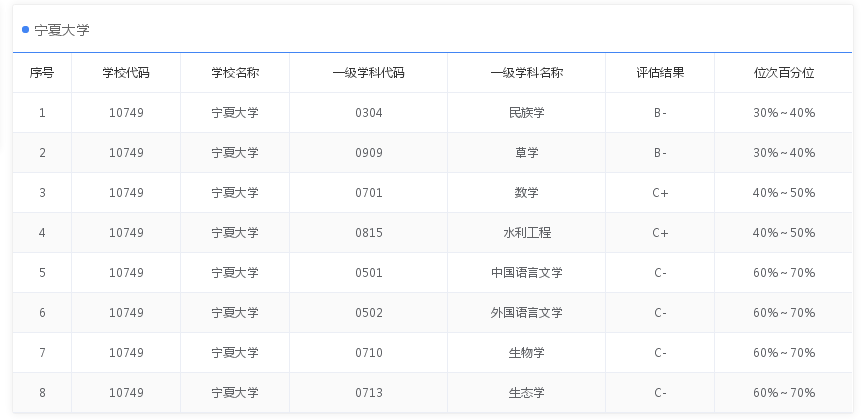Viewport: 863px width, 420px height.
Task: Click the 评估结果 column header
Action: (x=660, y=73)
